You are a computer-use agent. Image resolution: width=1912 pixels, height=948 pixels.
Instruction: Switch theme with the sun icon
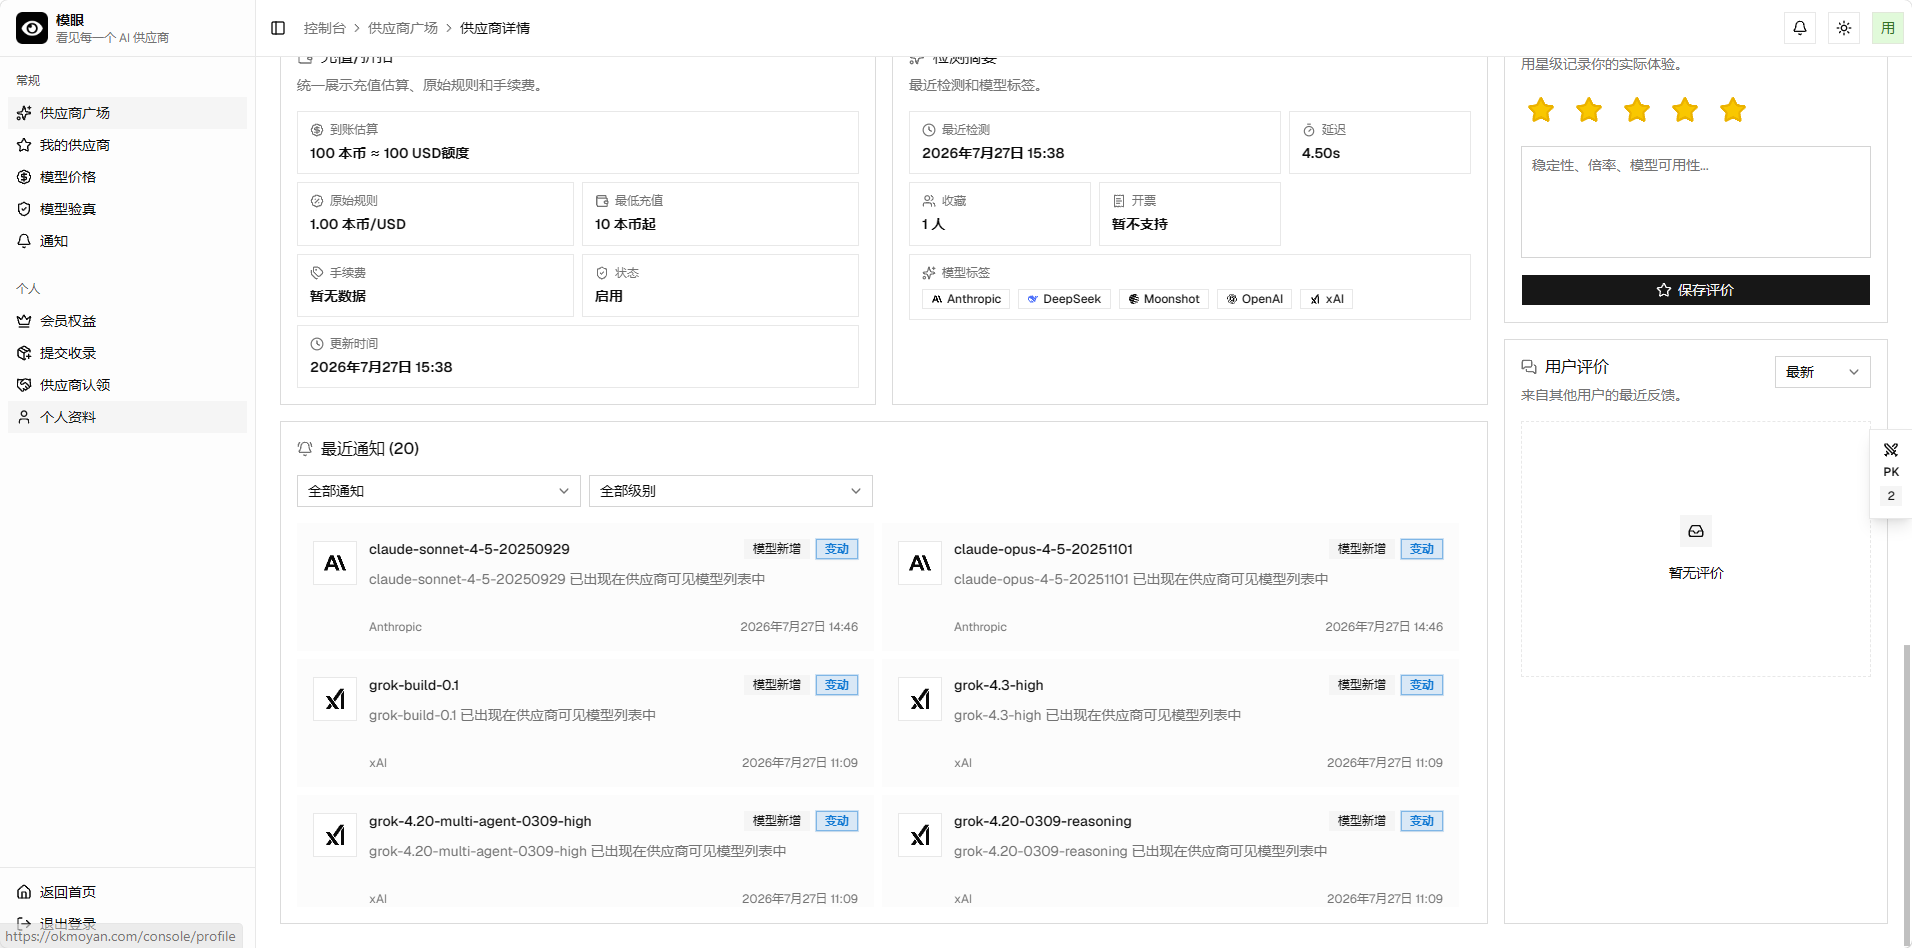(x=1844, y=28)
